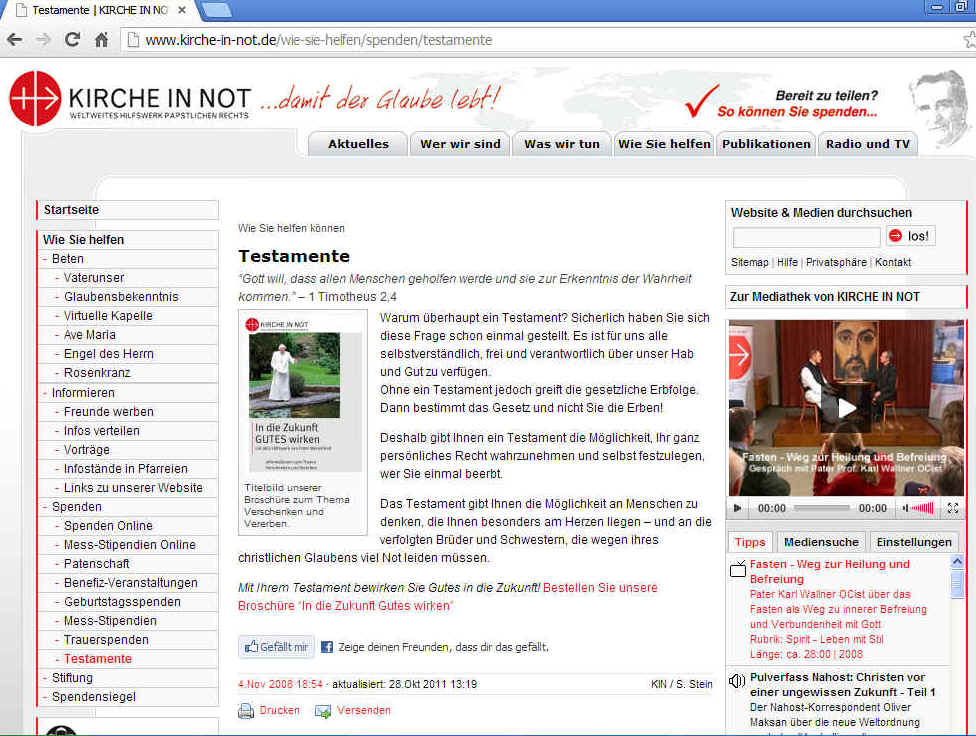
Task: Click the red checkmark spenden banner
Action: tap(781, 103)
